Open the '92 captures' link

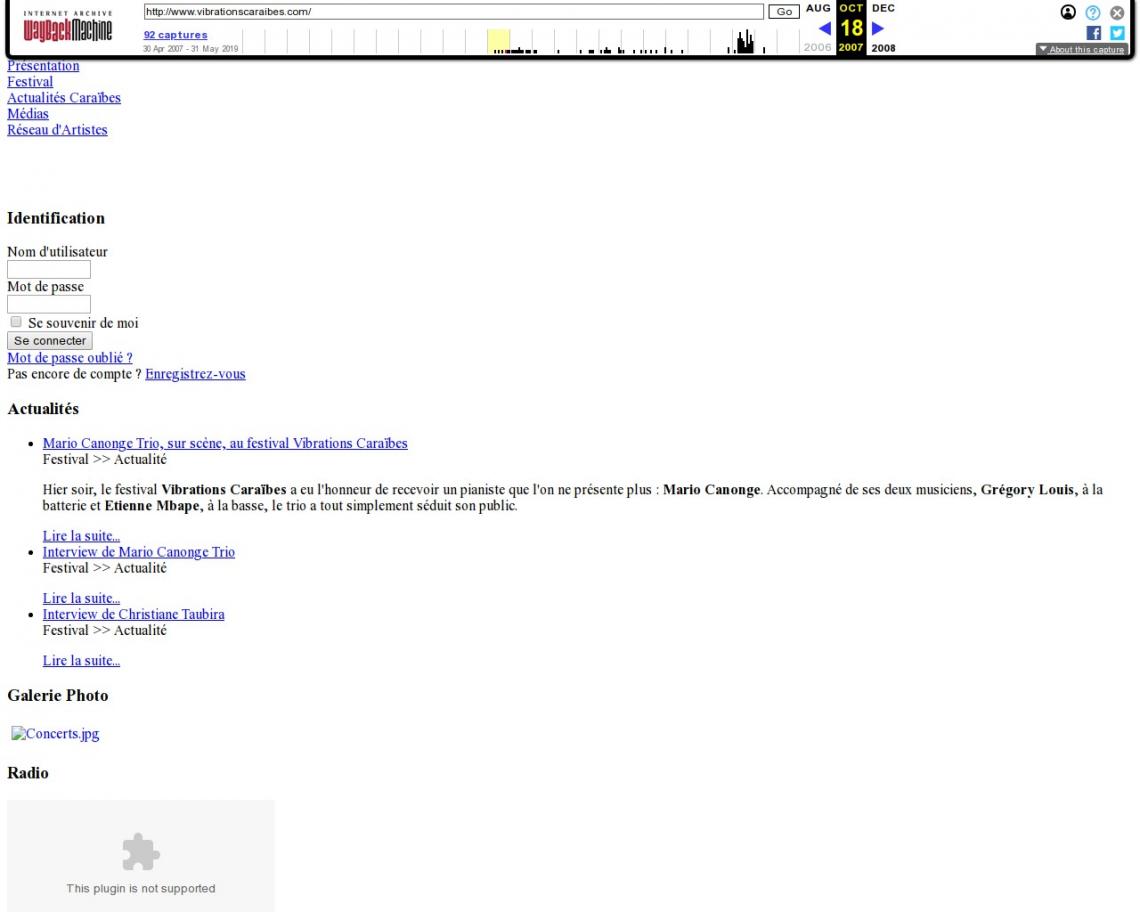[x=175, y=34]
